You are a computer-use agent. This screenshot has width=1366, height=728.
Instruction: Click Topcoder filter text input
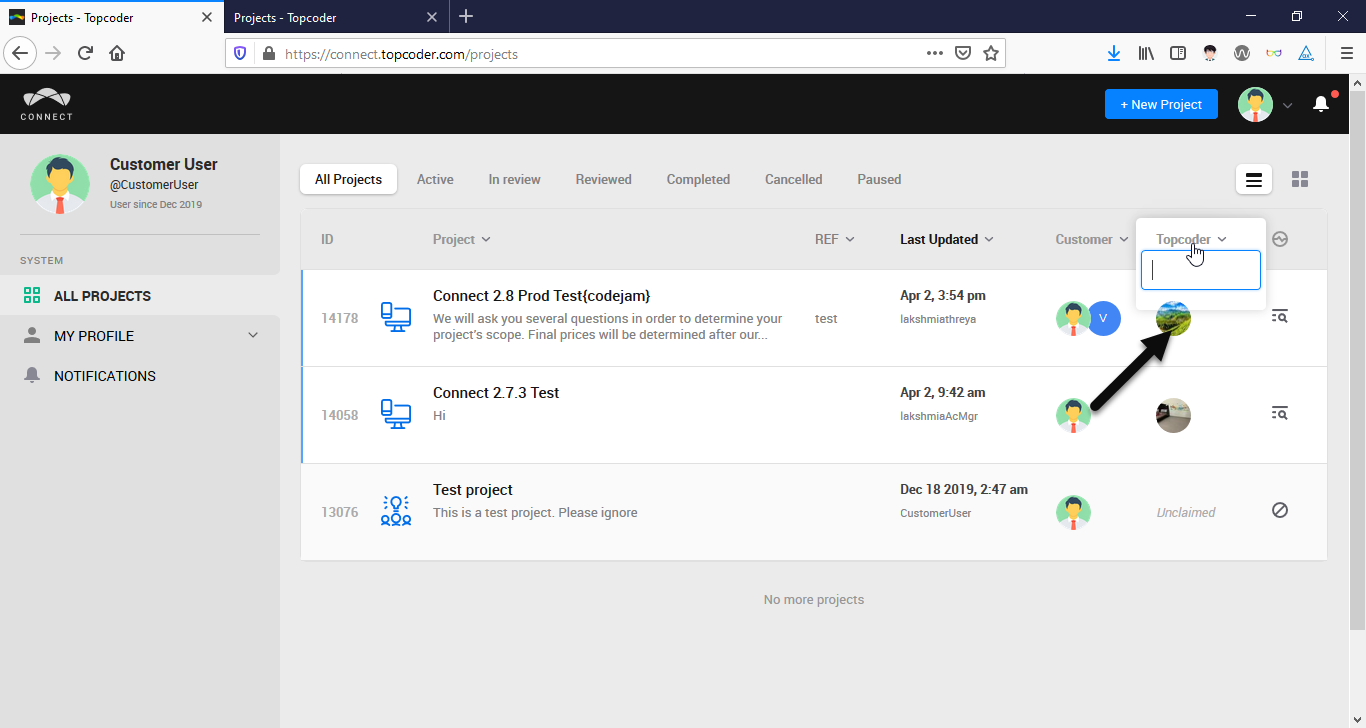point(1200,270)
